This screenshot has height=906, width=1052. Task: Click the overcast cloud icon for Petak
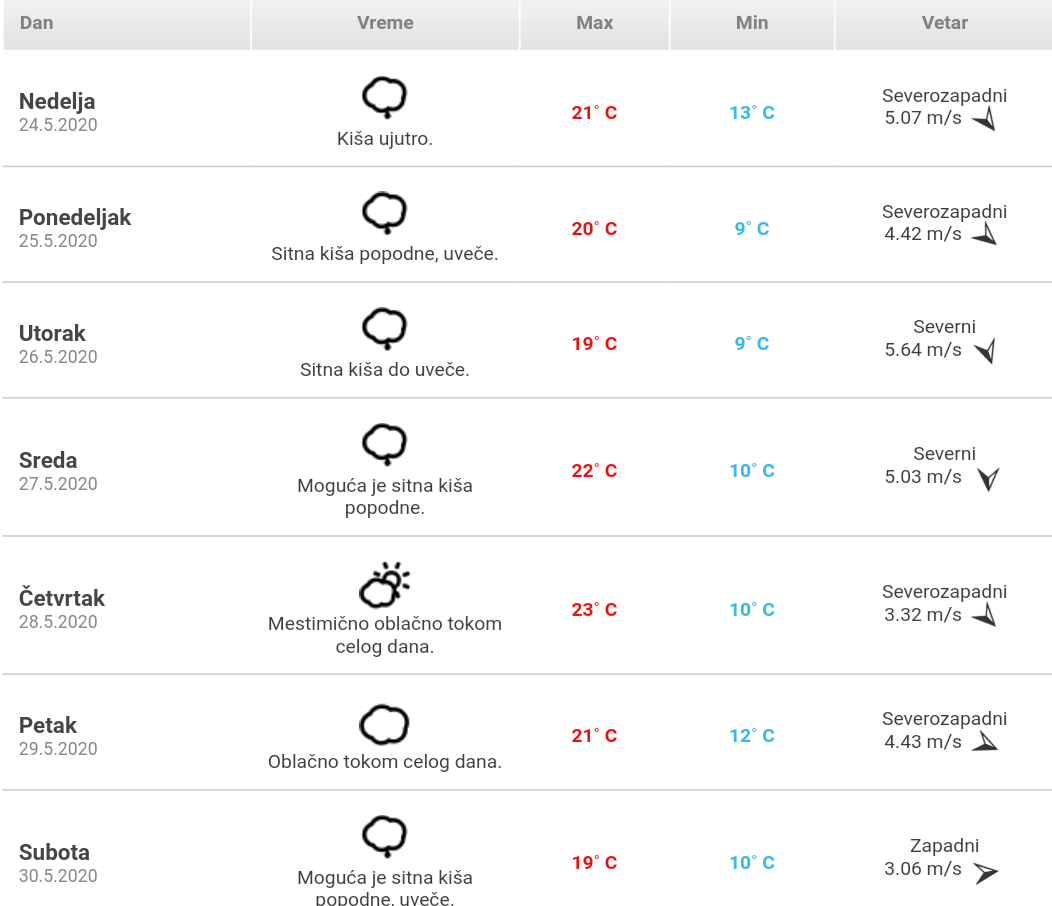click(384, 725)
